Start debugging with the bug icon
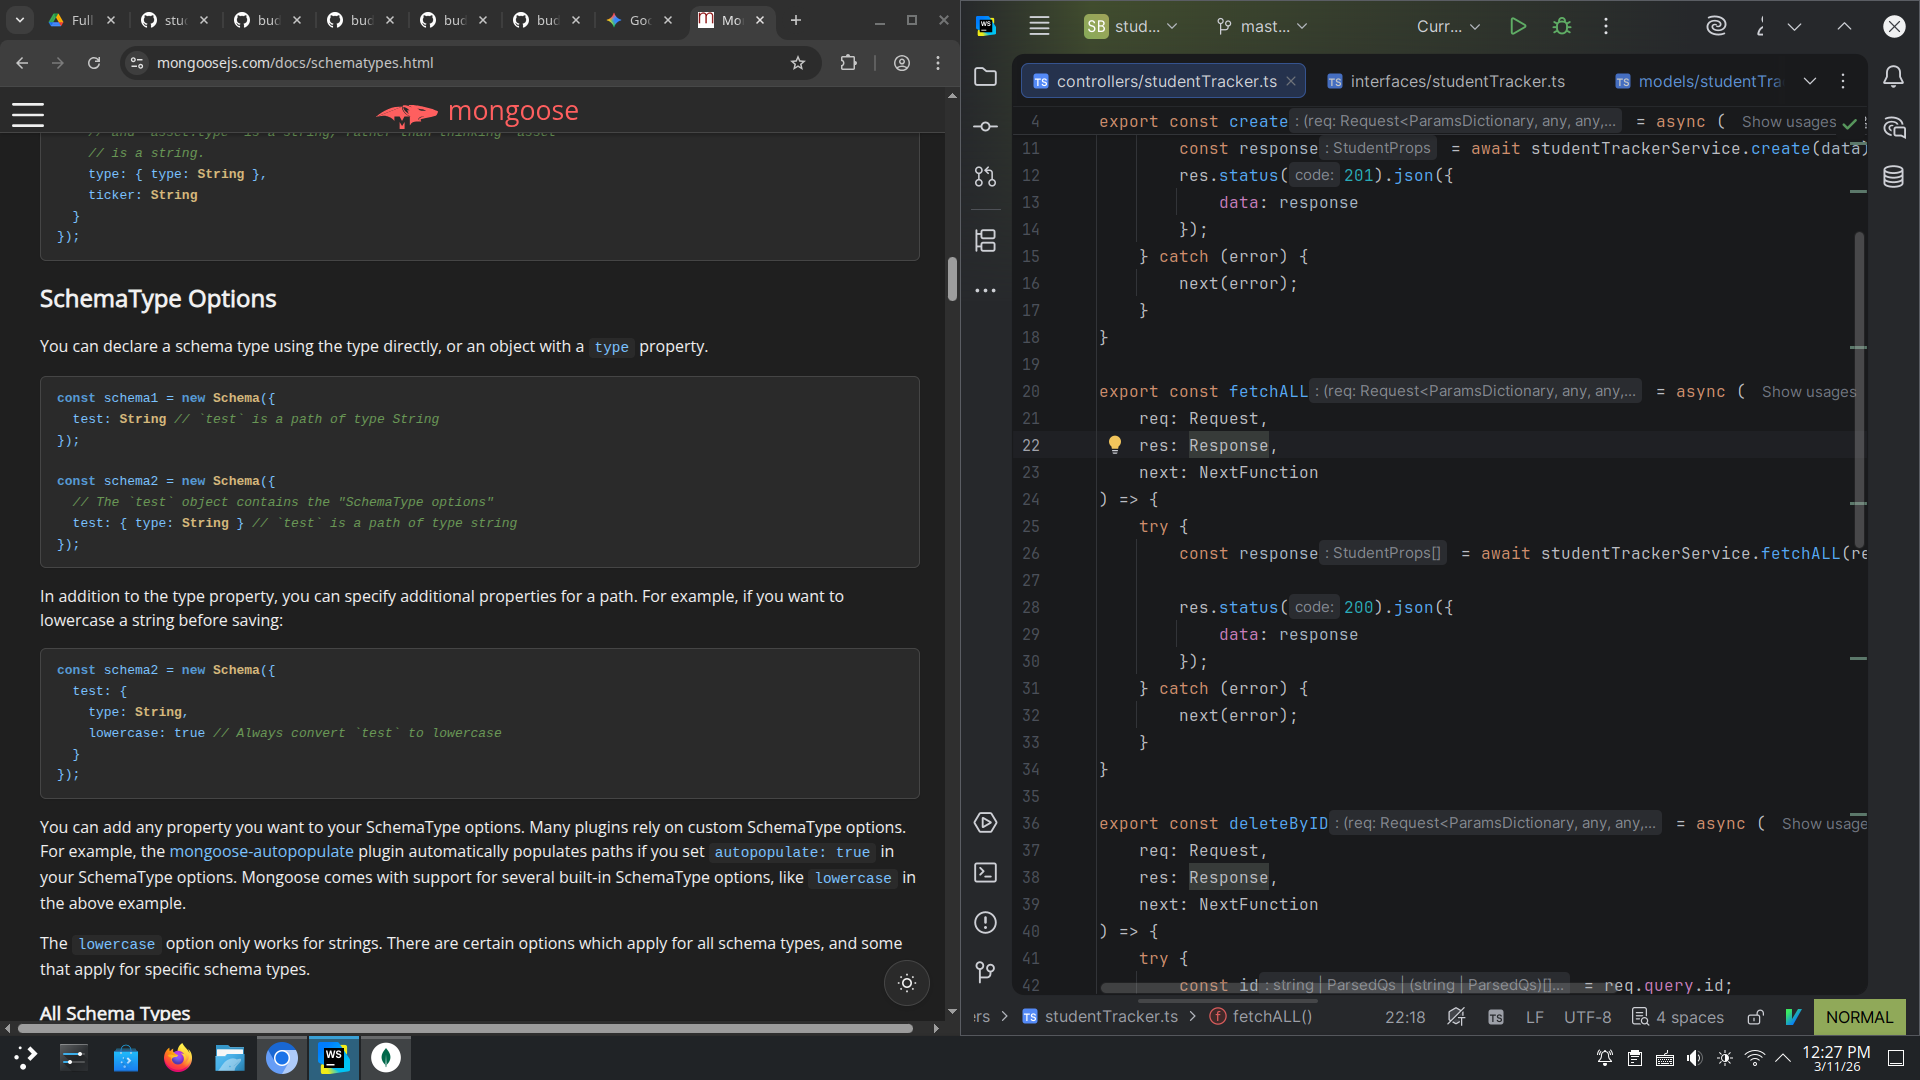The image size is (1920, 1080). tap(1561, 27)
